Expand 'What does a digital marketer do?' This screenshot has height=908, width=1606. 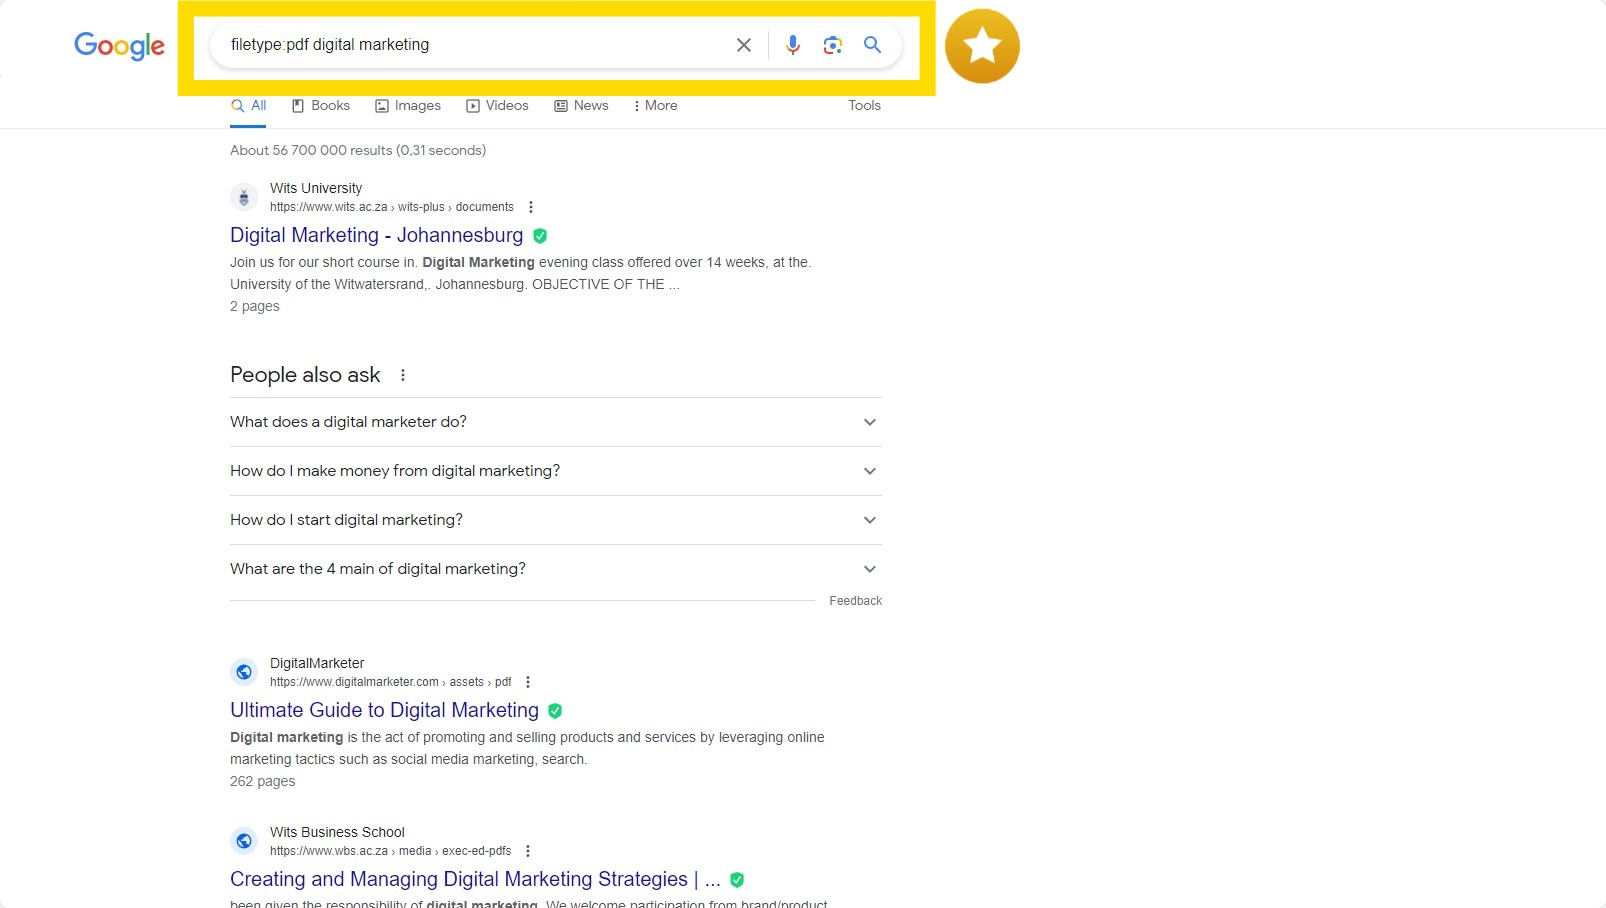point(556,422)
